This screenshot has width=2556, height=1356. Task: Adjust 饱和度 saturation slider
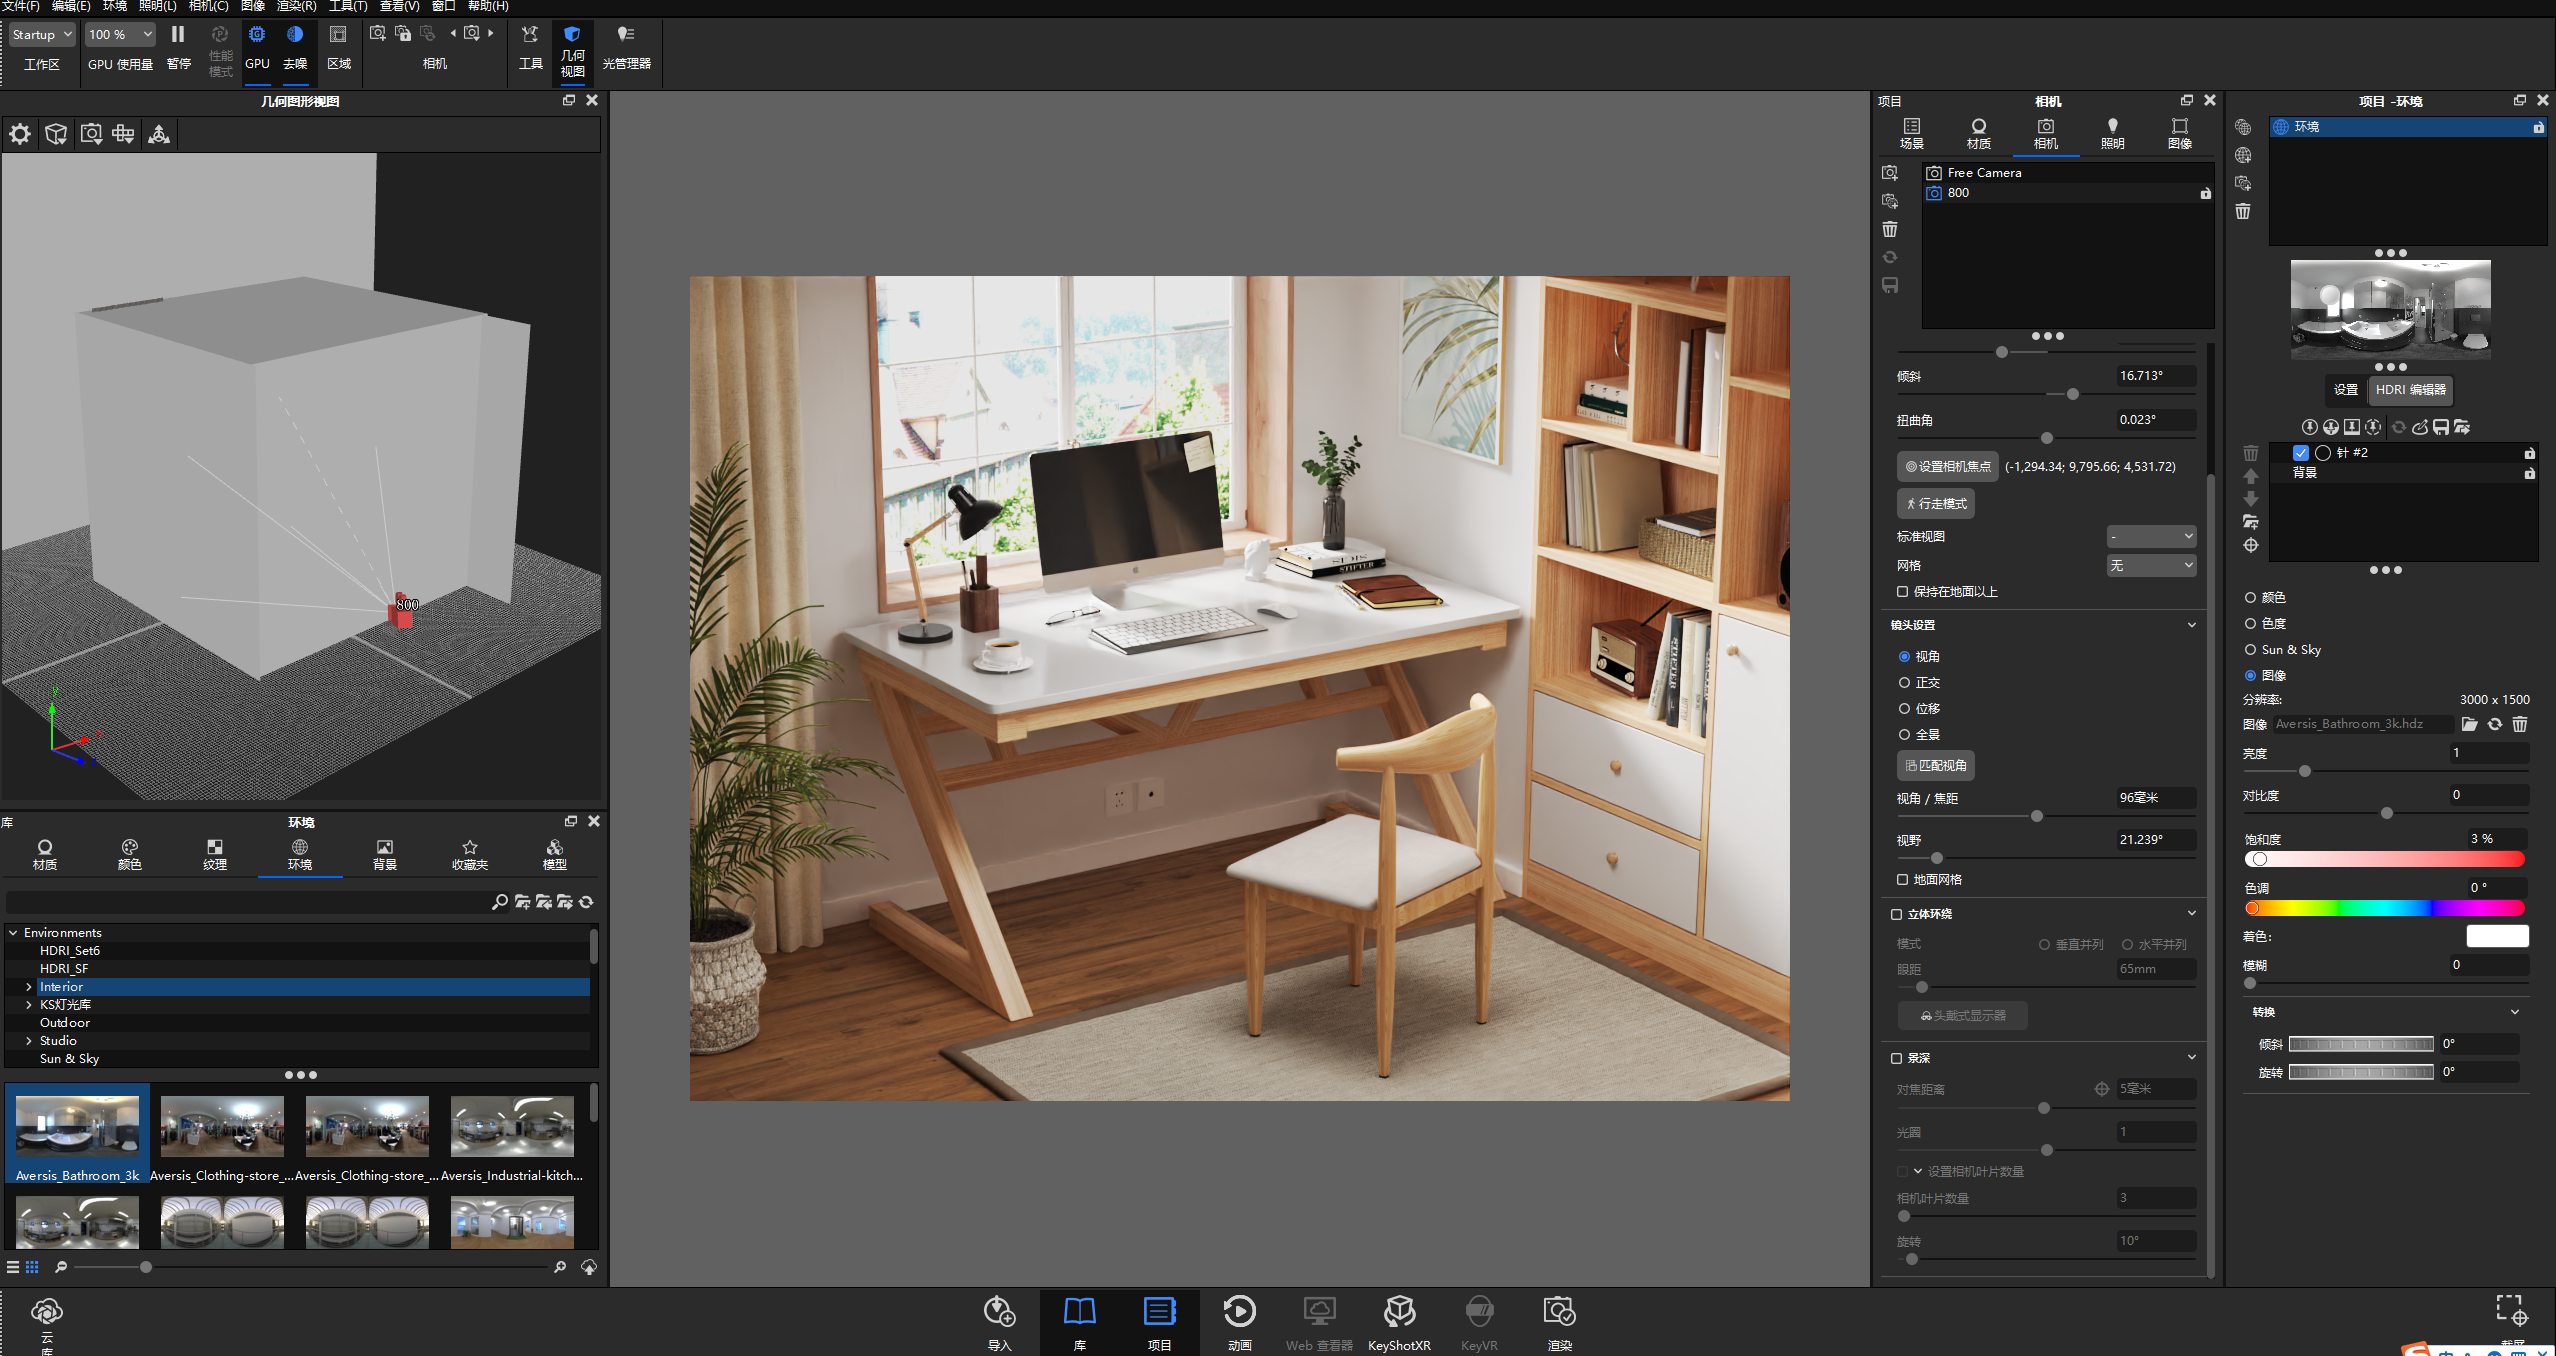coord(2384,860)
